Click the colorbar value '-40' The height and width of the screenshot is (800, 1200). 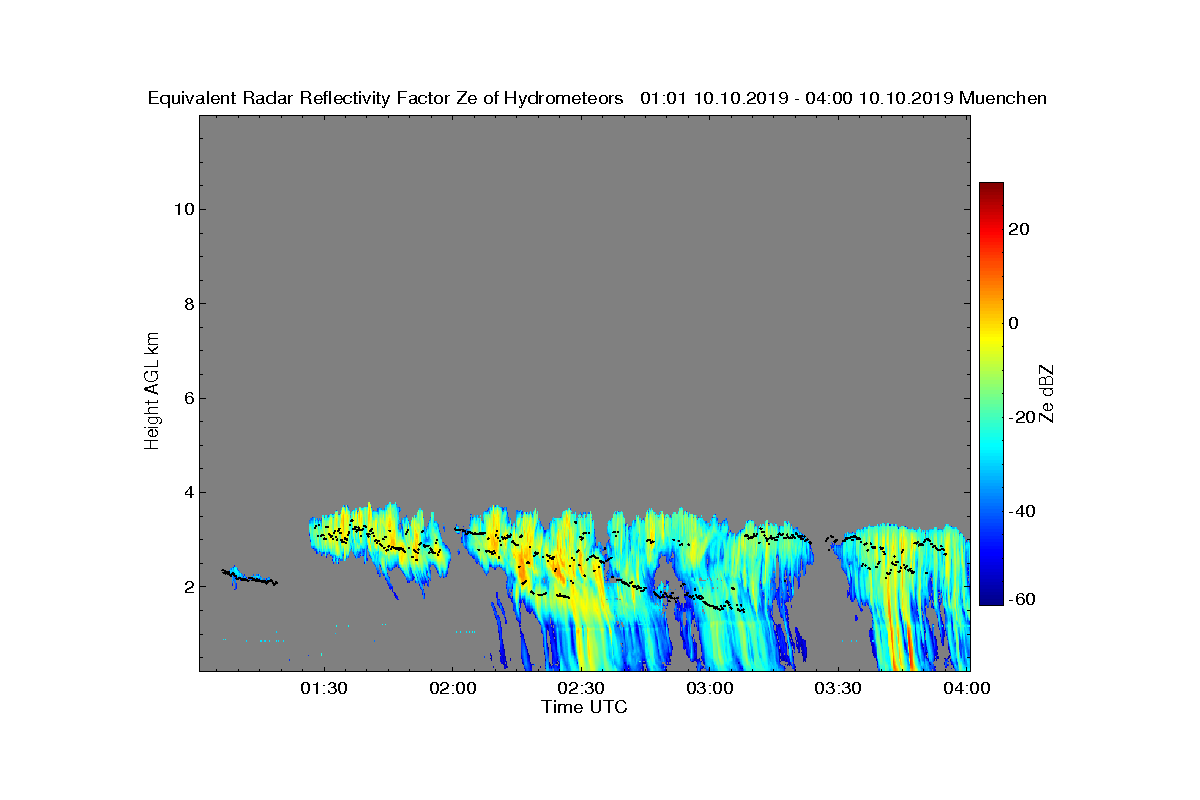pyautogui.click(x=1023, y=511)
